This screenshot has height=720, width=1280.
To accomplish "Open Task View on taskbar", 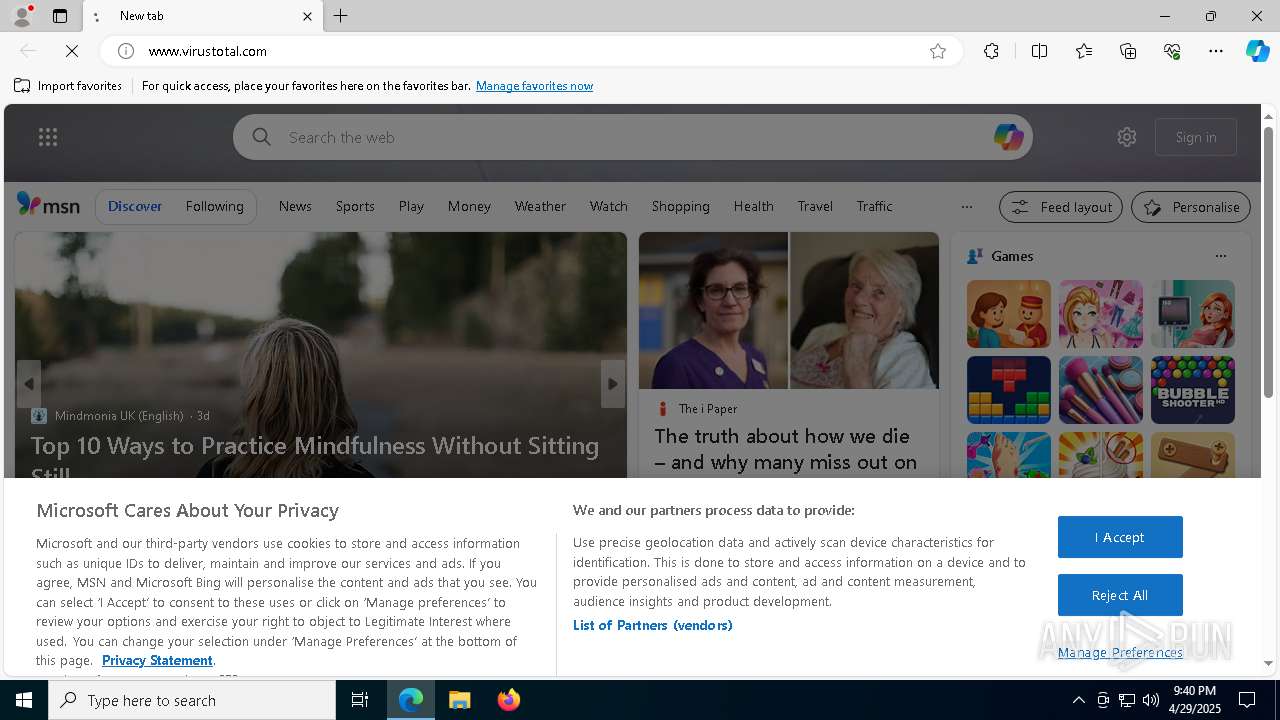I will click(x=360, y=700).
